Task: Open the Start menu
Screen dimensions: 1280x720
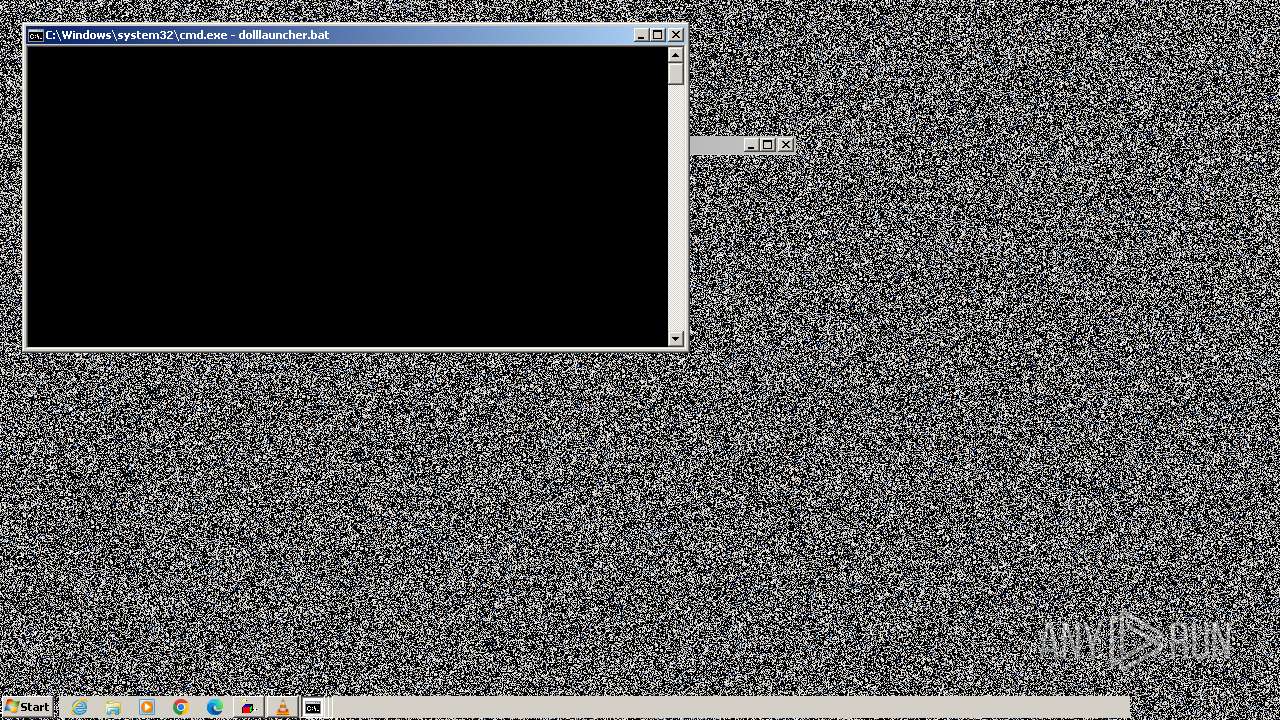Action: [x=27, y=707]
